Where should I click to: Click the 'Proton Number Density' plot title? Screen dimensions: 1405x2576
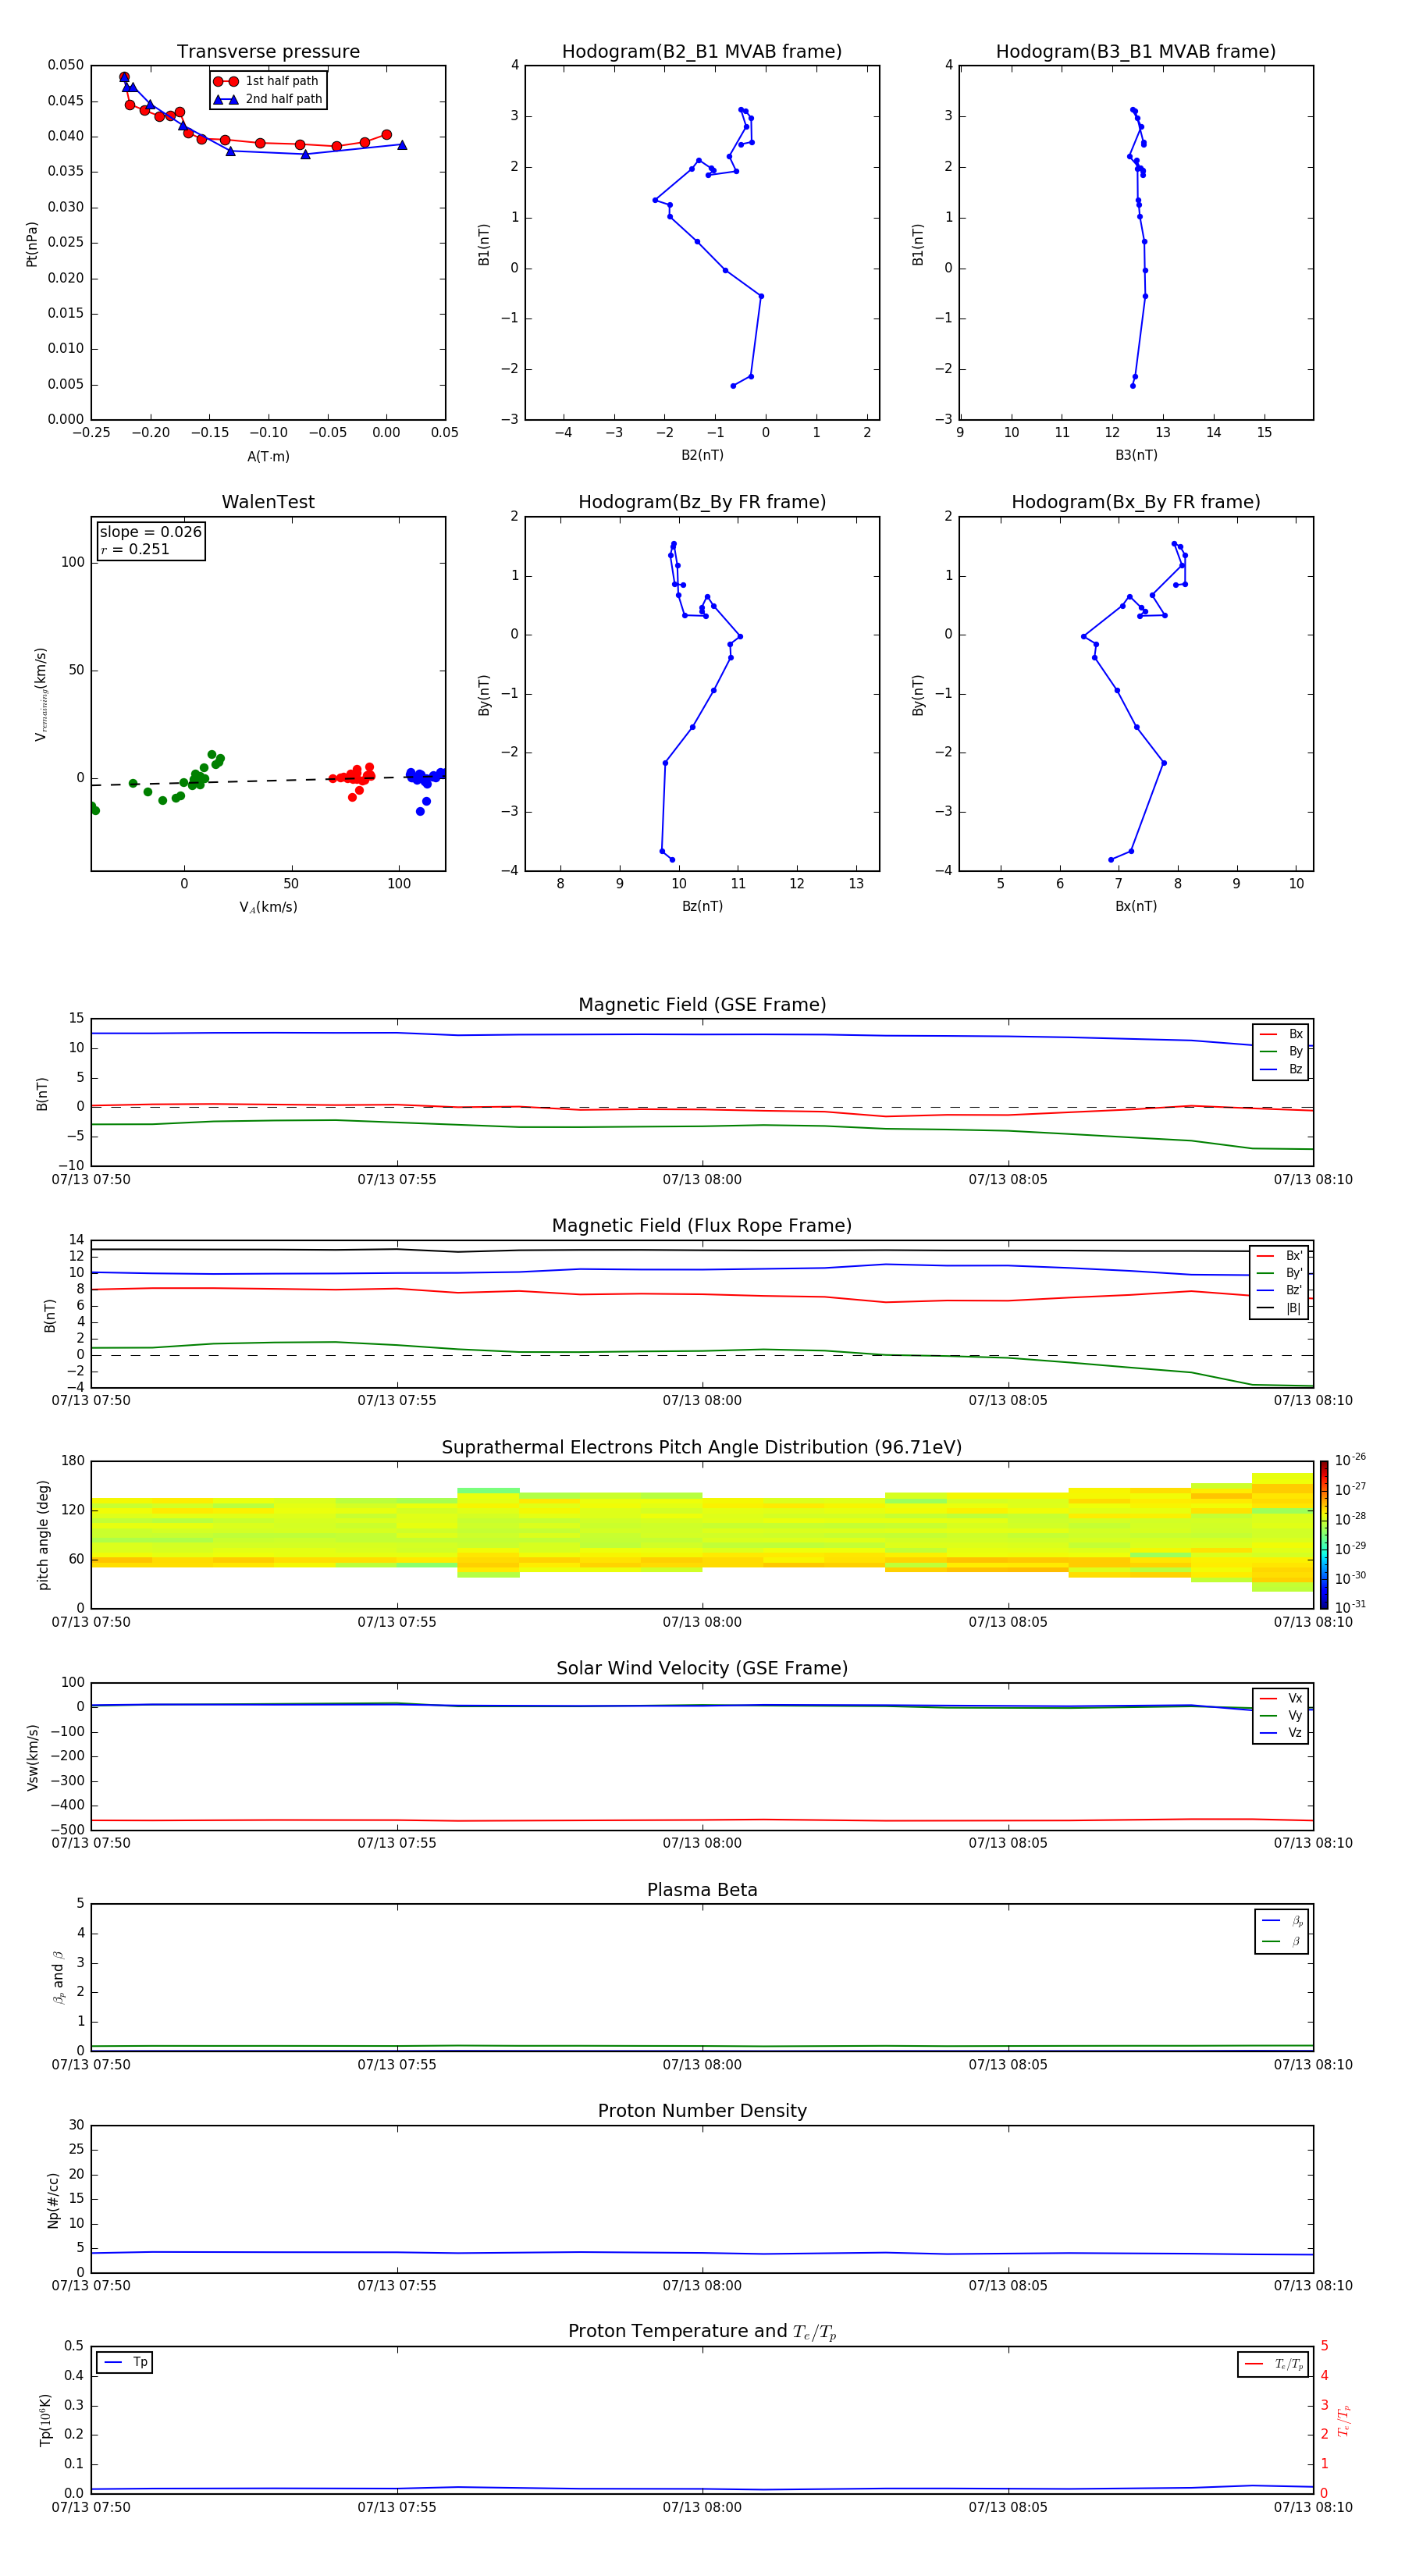tap(702, 2111)
